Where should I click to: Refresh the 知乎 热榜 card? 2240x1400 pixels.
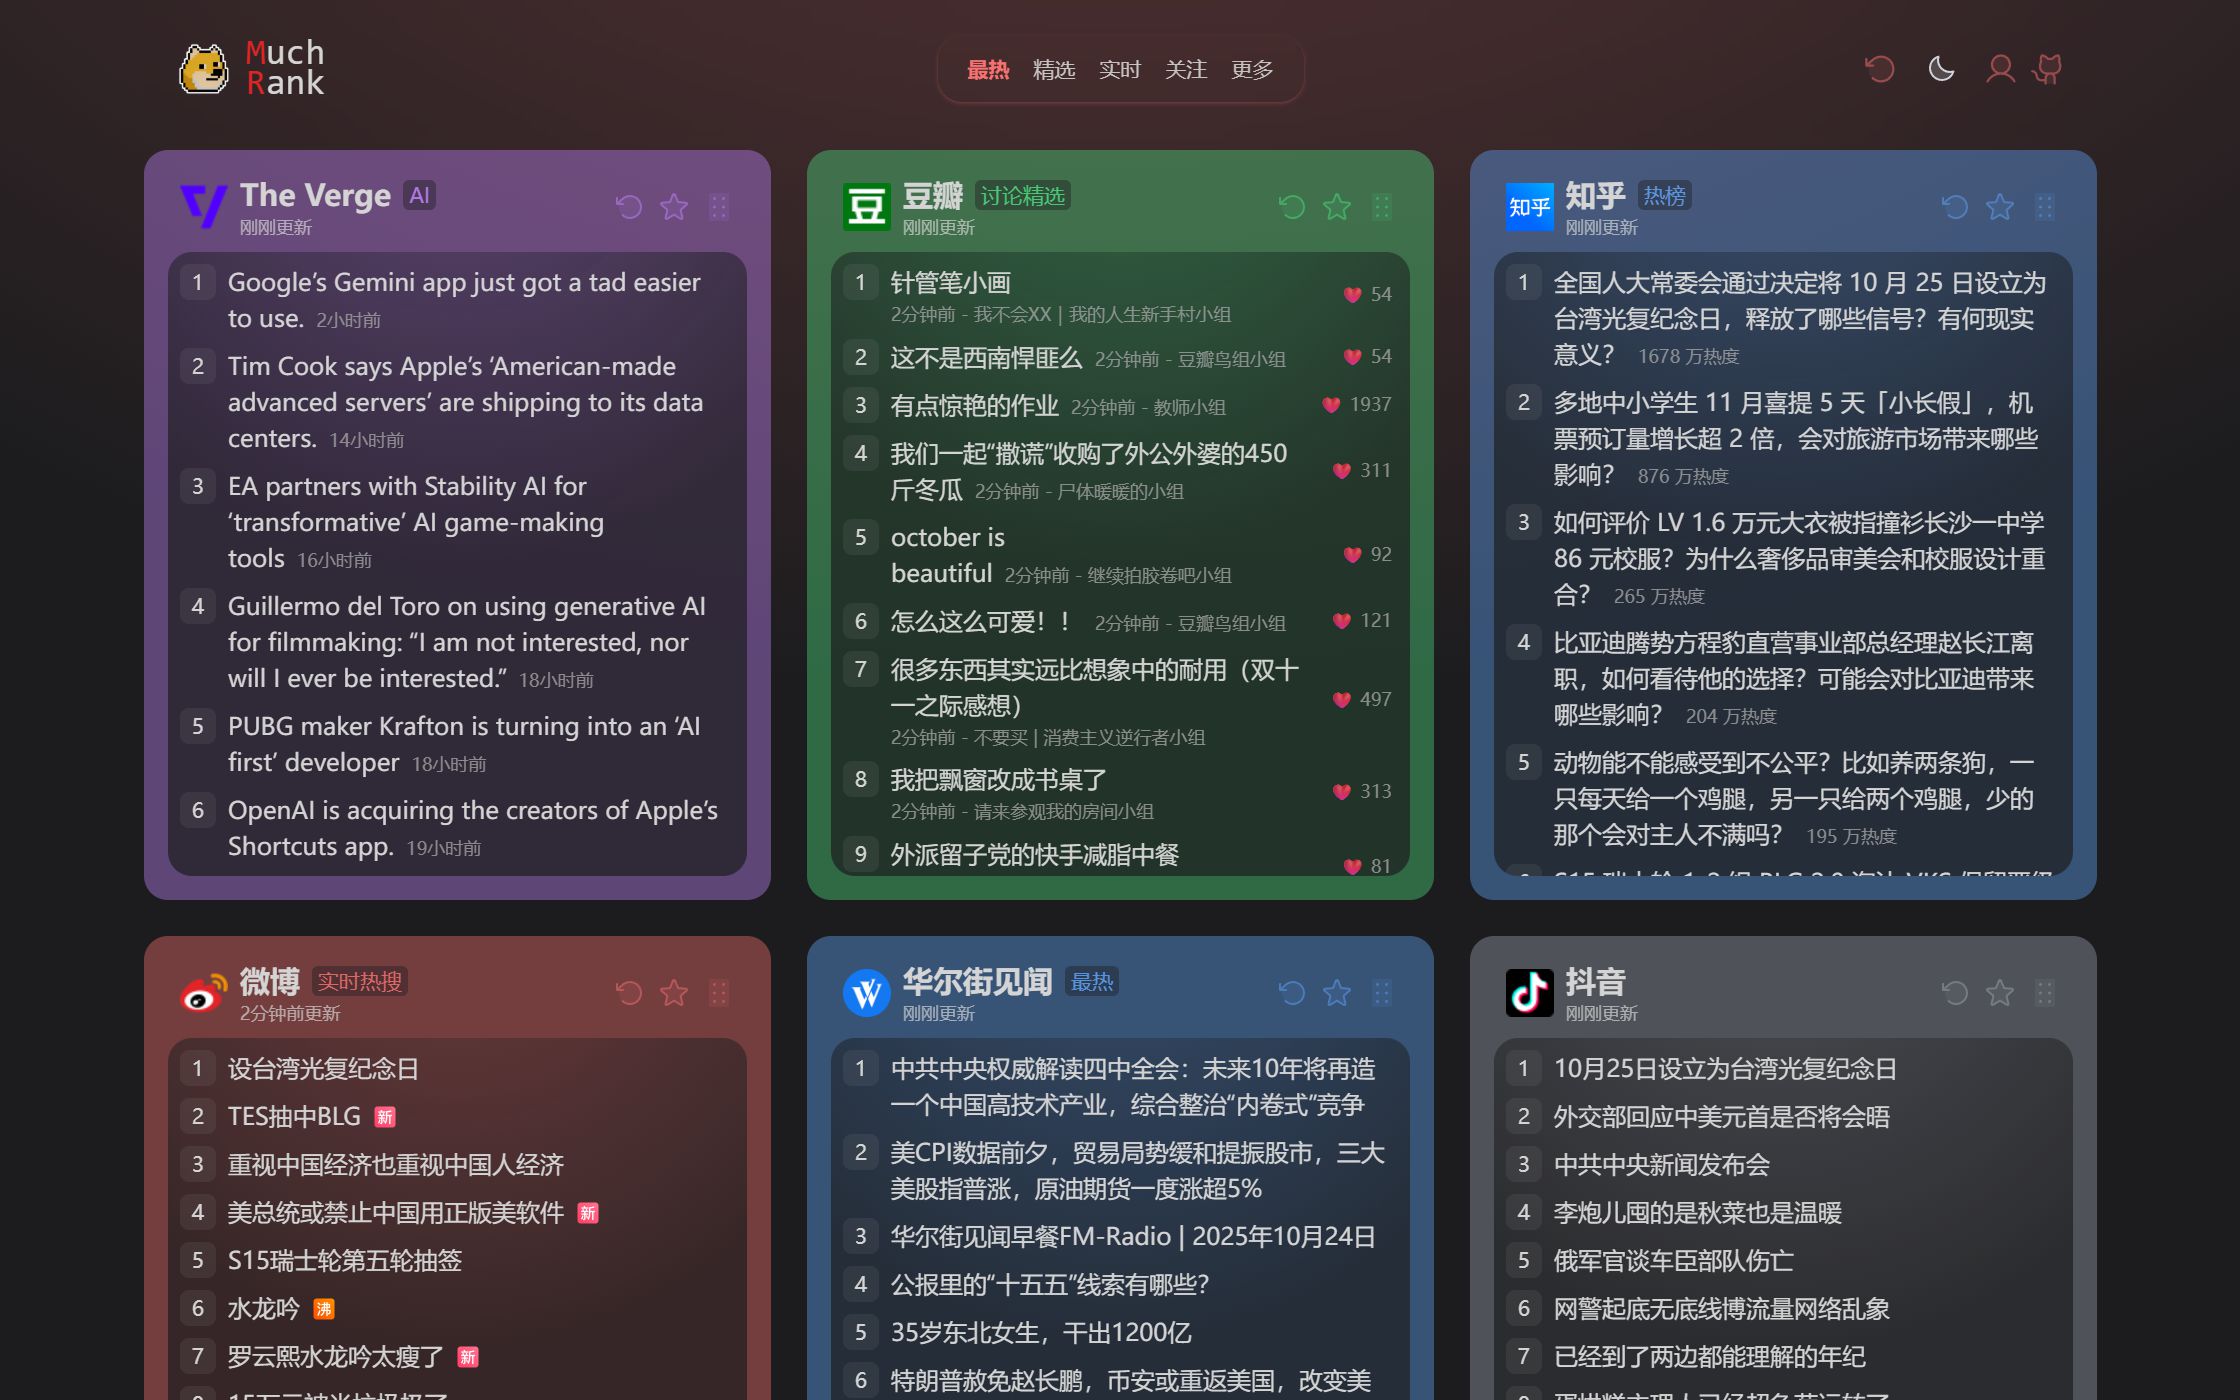1954,207
